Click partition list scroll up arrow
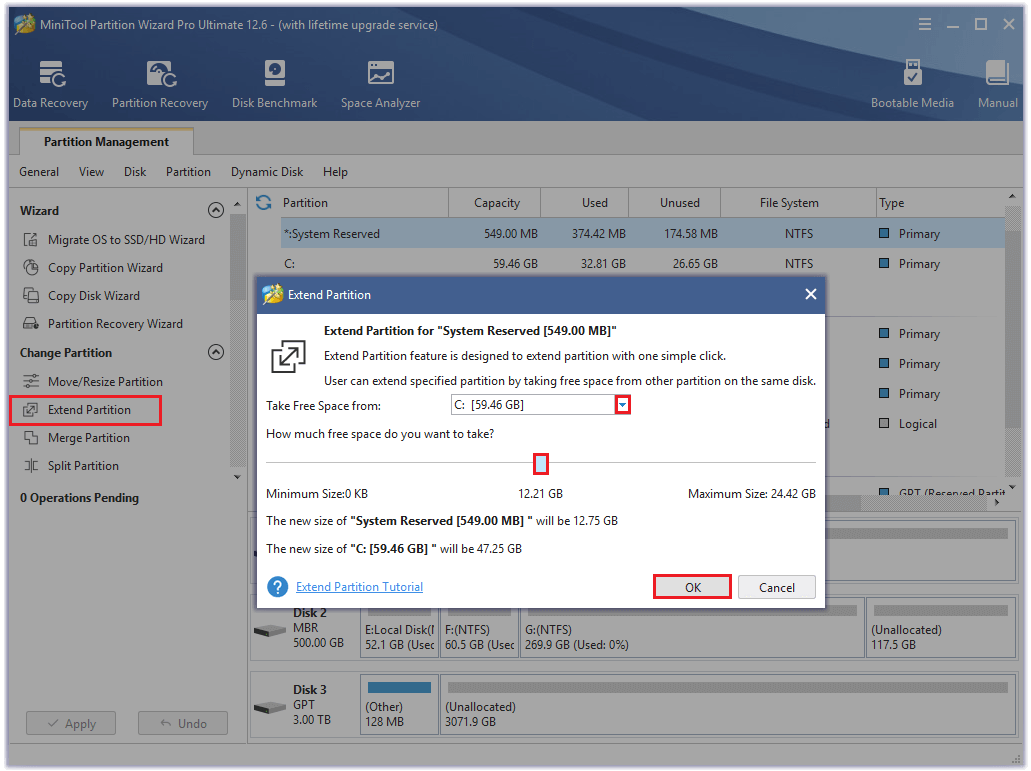The image size is (1031, 771). 1011,197
